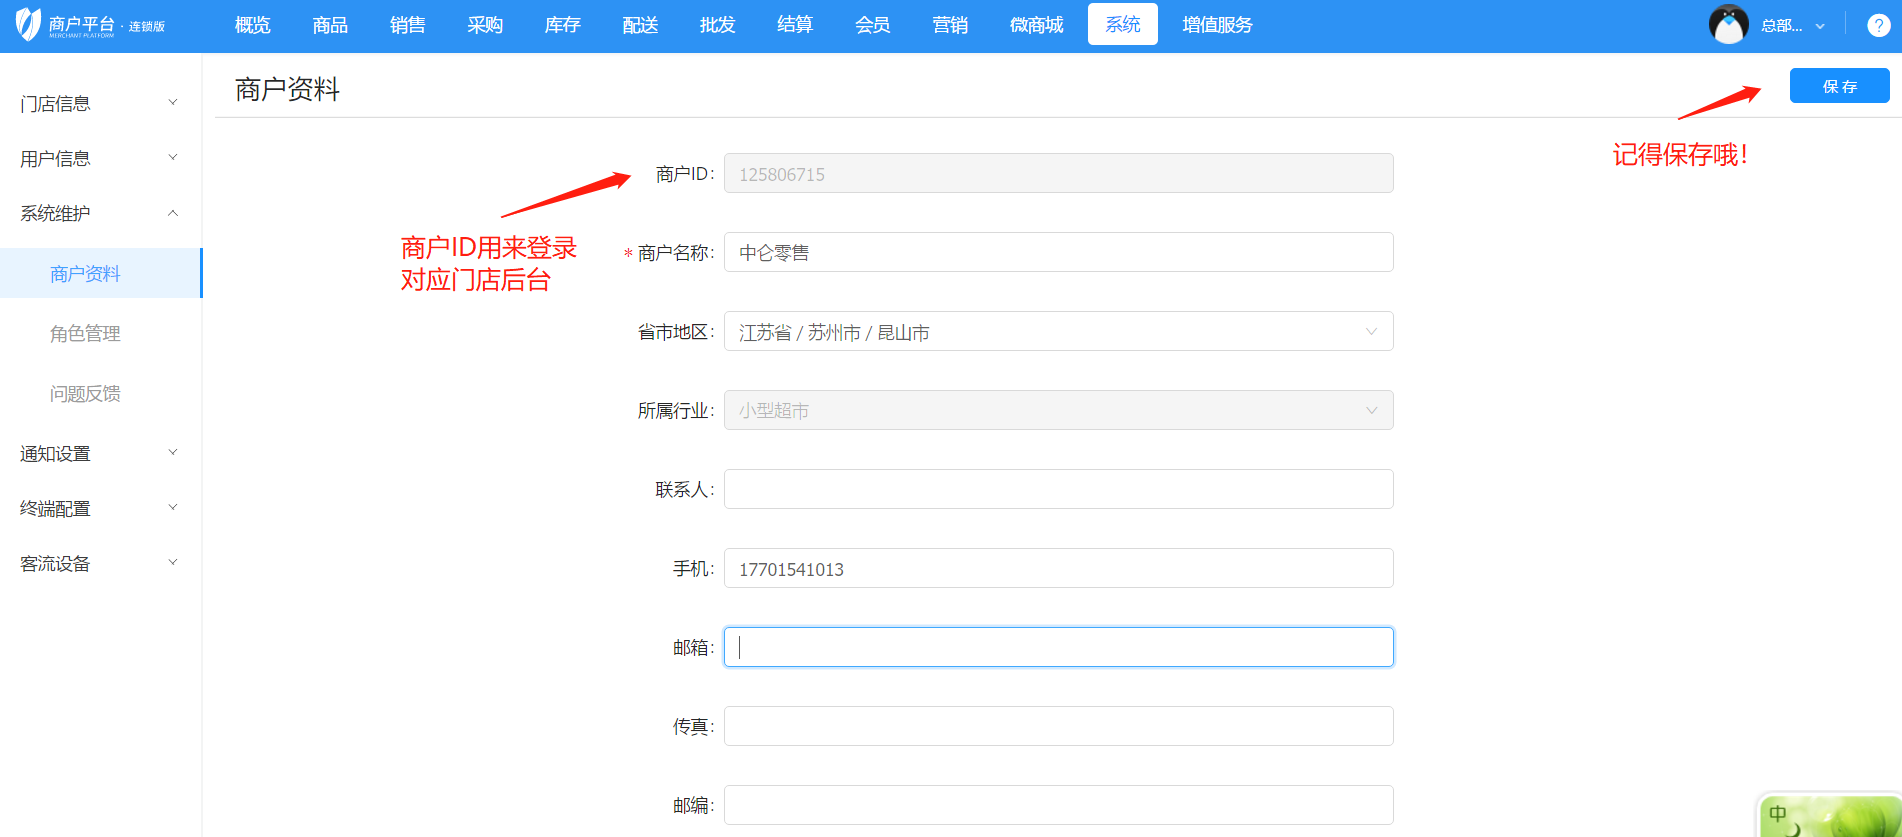Click the merchant platform logo
Image resolution: width=1902 pixels, height=837 pixels.
coord(88,25)
